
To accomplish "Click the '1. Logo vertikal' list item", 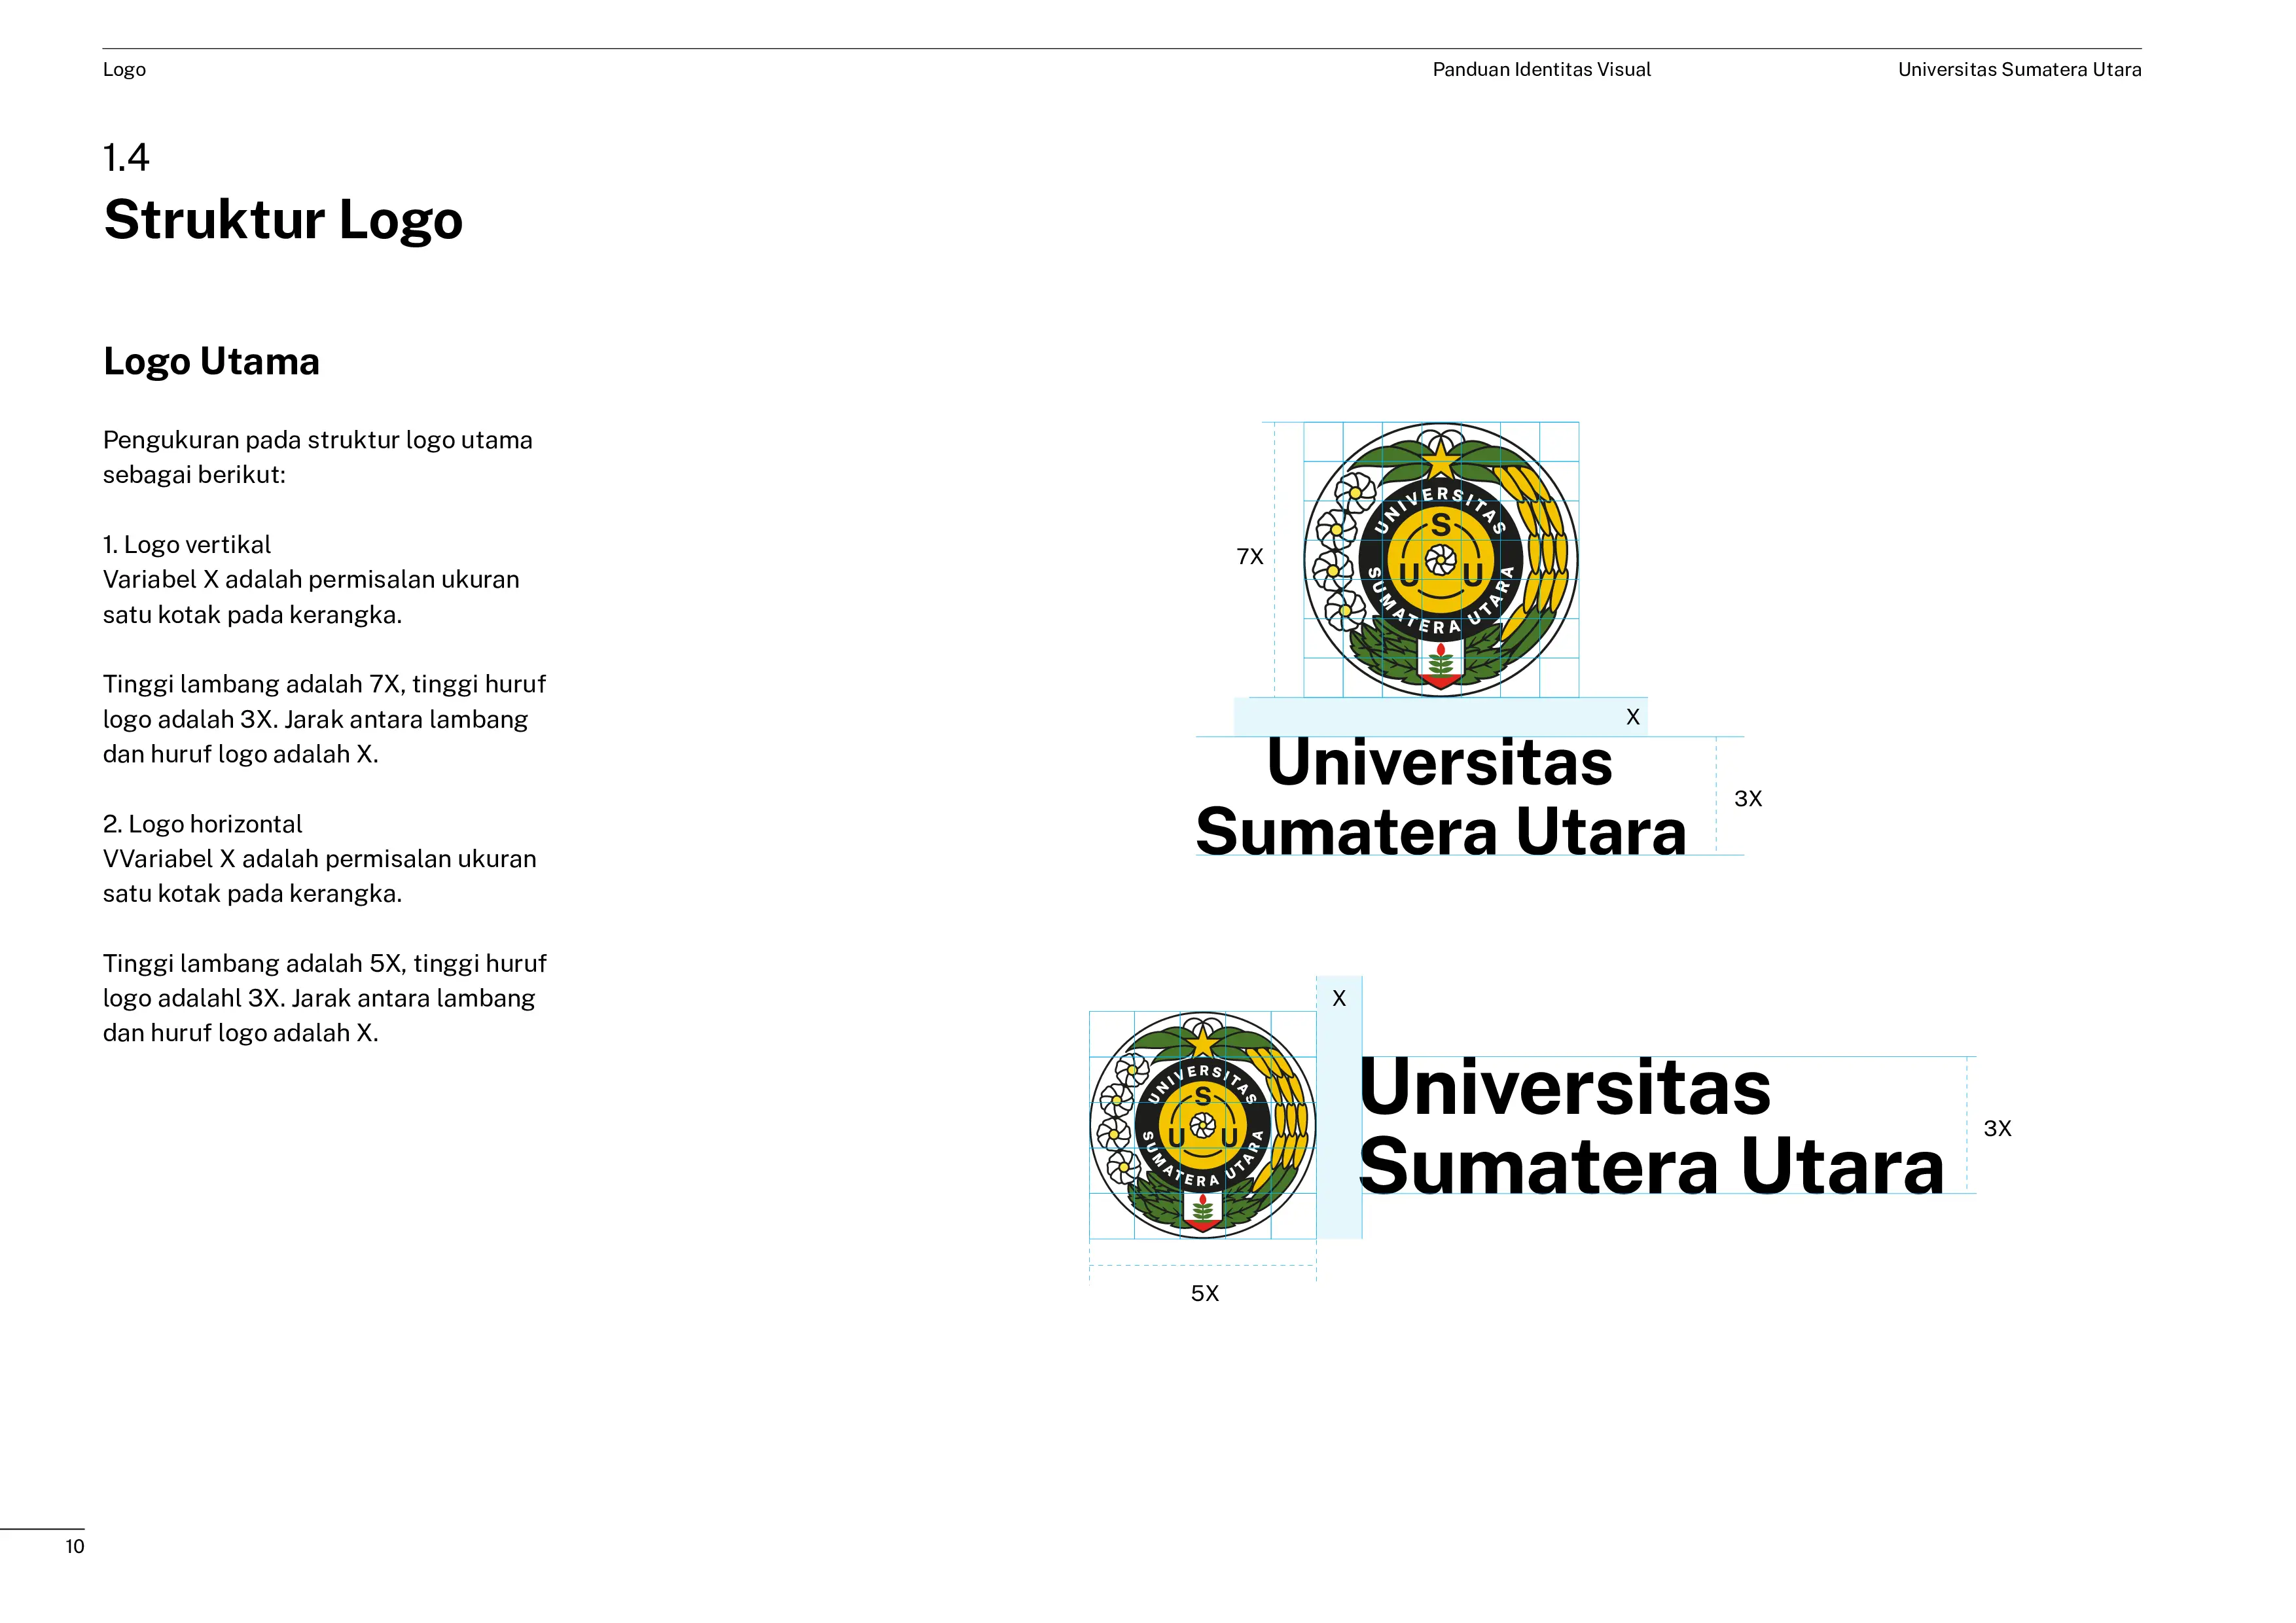I will 187,545.
